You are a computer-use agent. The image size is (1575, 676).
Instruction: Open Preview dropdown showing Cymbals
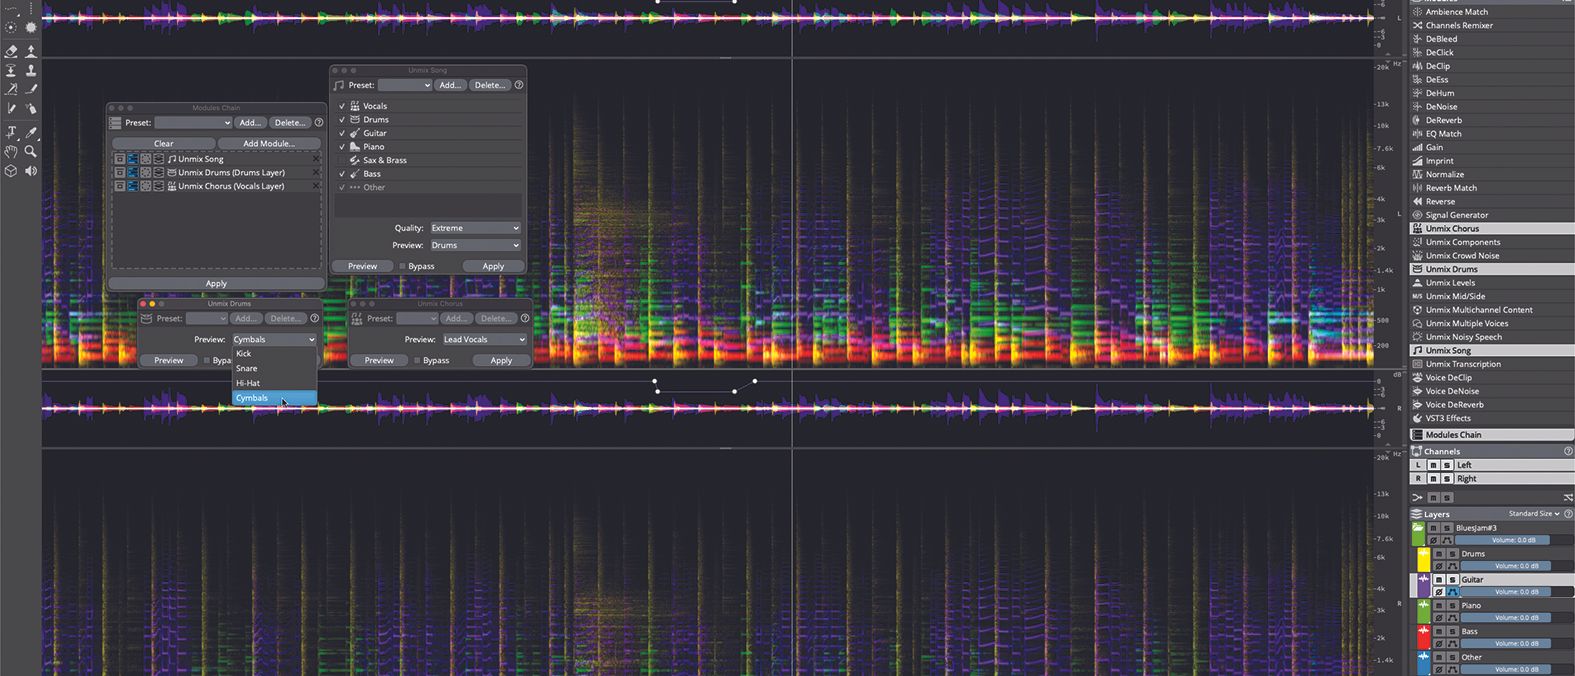pos(274,339)
